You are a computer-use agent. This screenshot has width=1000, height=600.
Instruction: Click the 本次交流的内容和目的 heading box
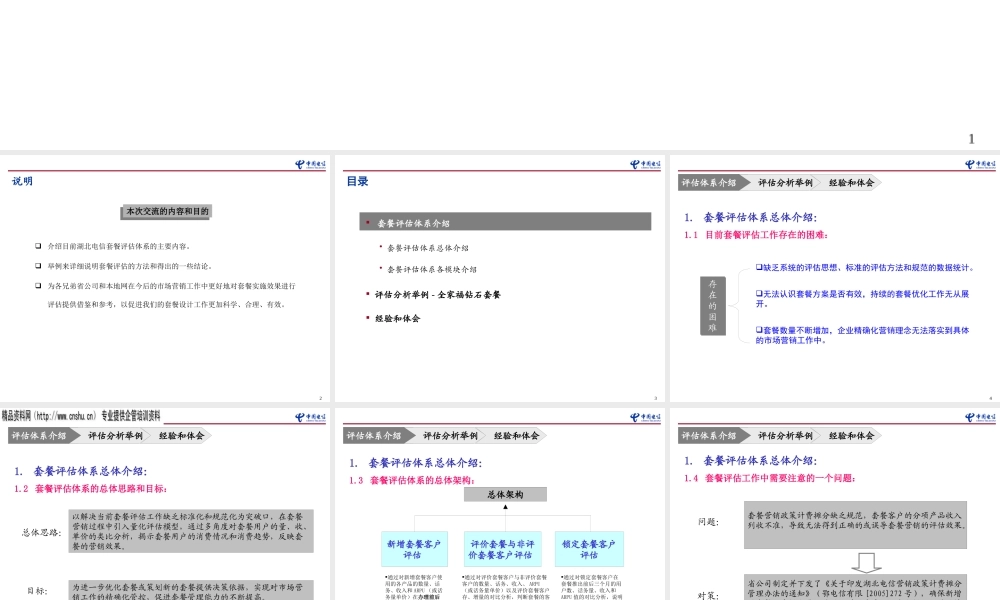(166, 212)
